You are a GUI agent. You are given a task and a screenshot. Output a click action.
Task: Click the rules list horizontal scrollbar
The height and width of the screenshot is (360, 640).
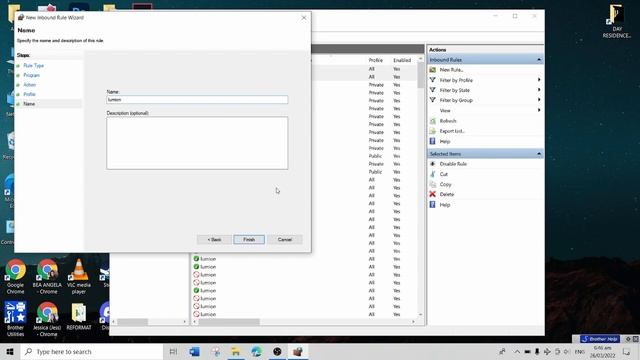click(229, 322)
